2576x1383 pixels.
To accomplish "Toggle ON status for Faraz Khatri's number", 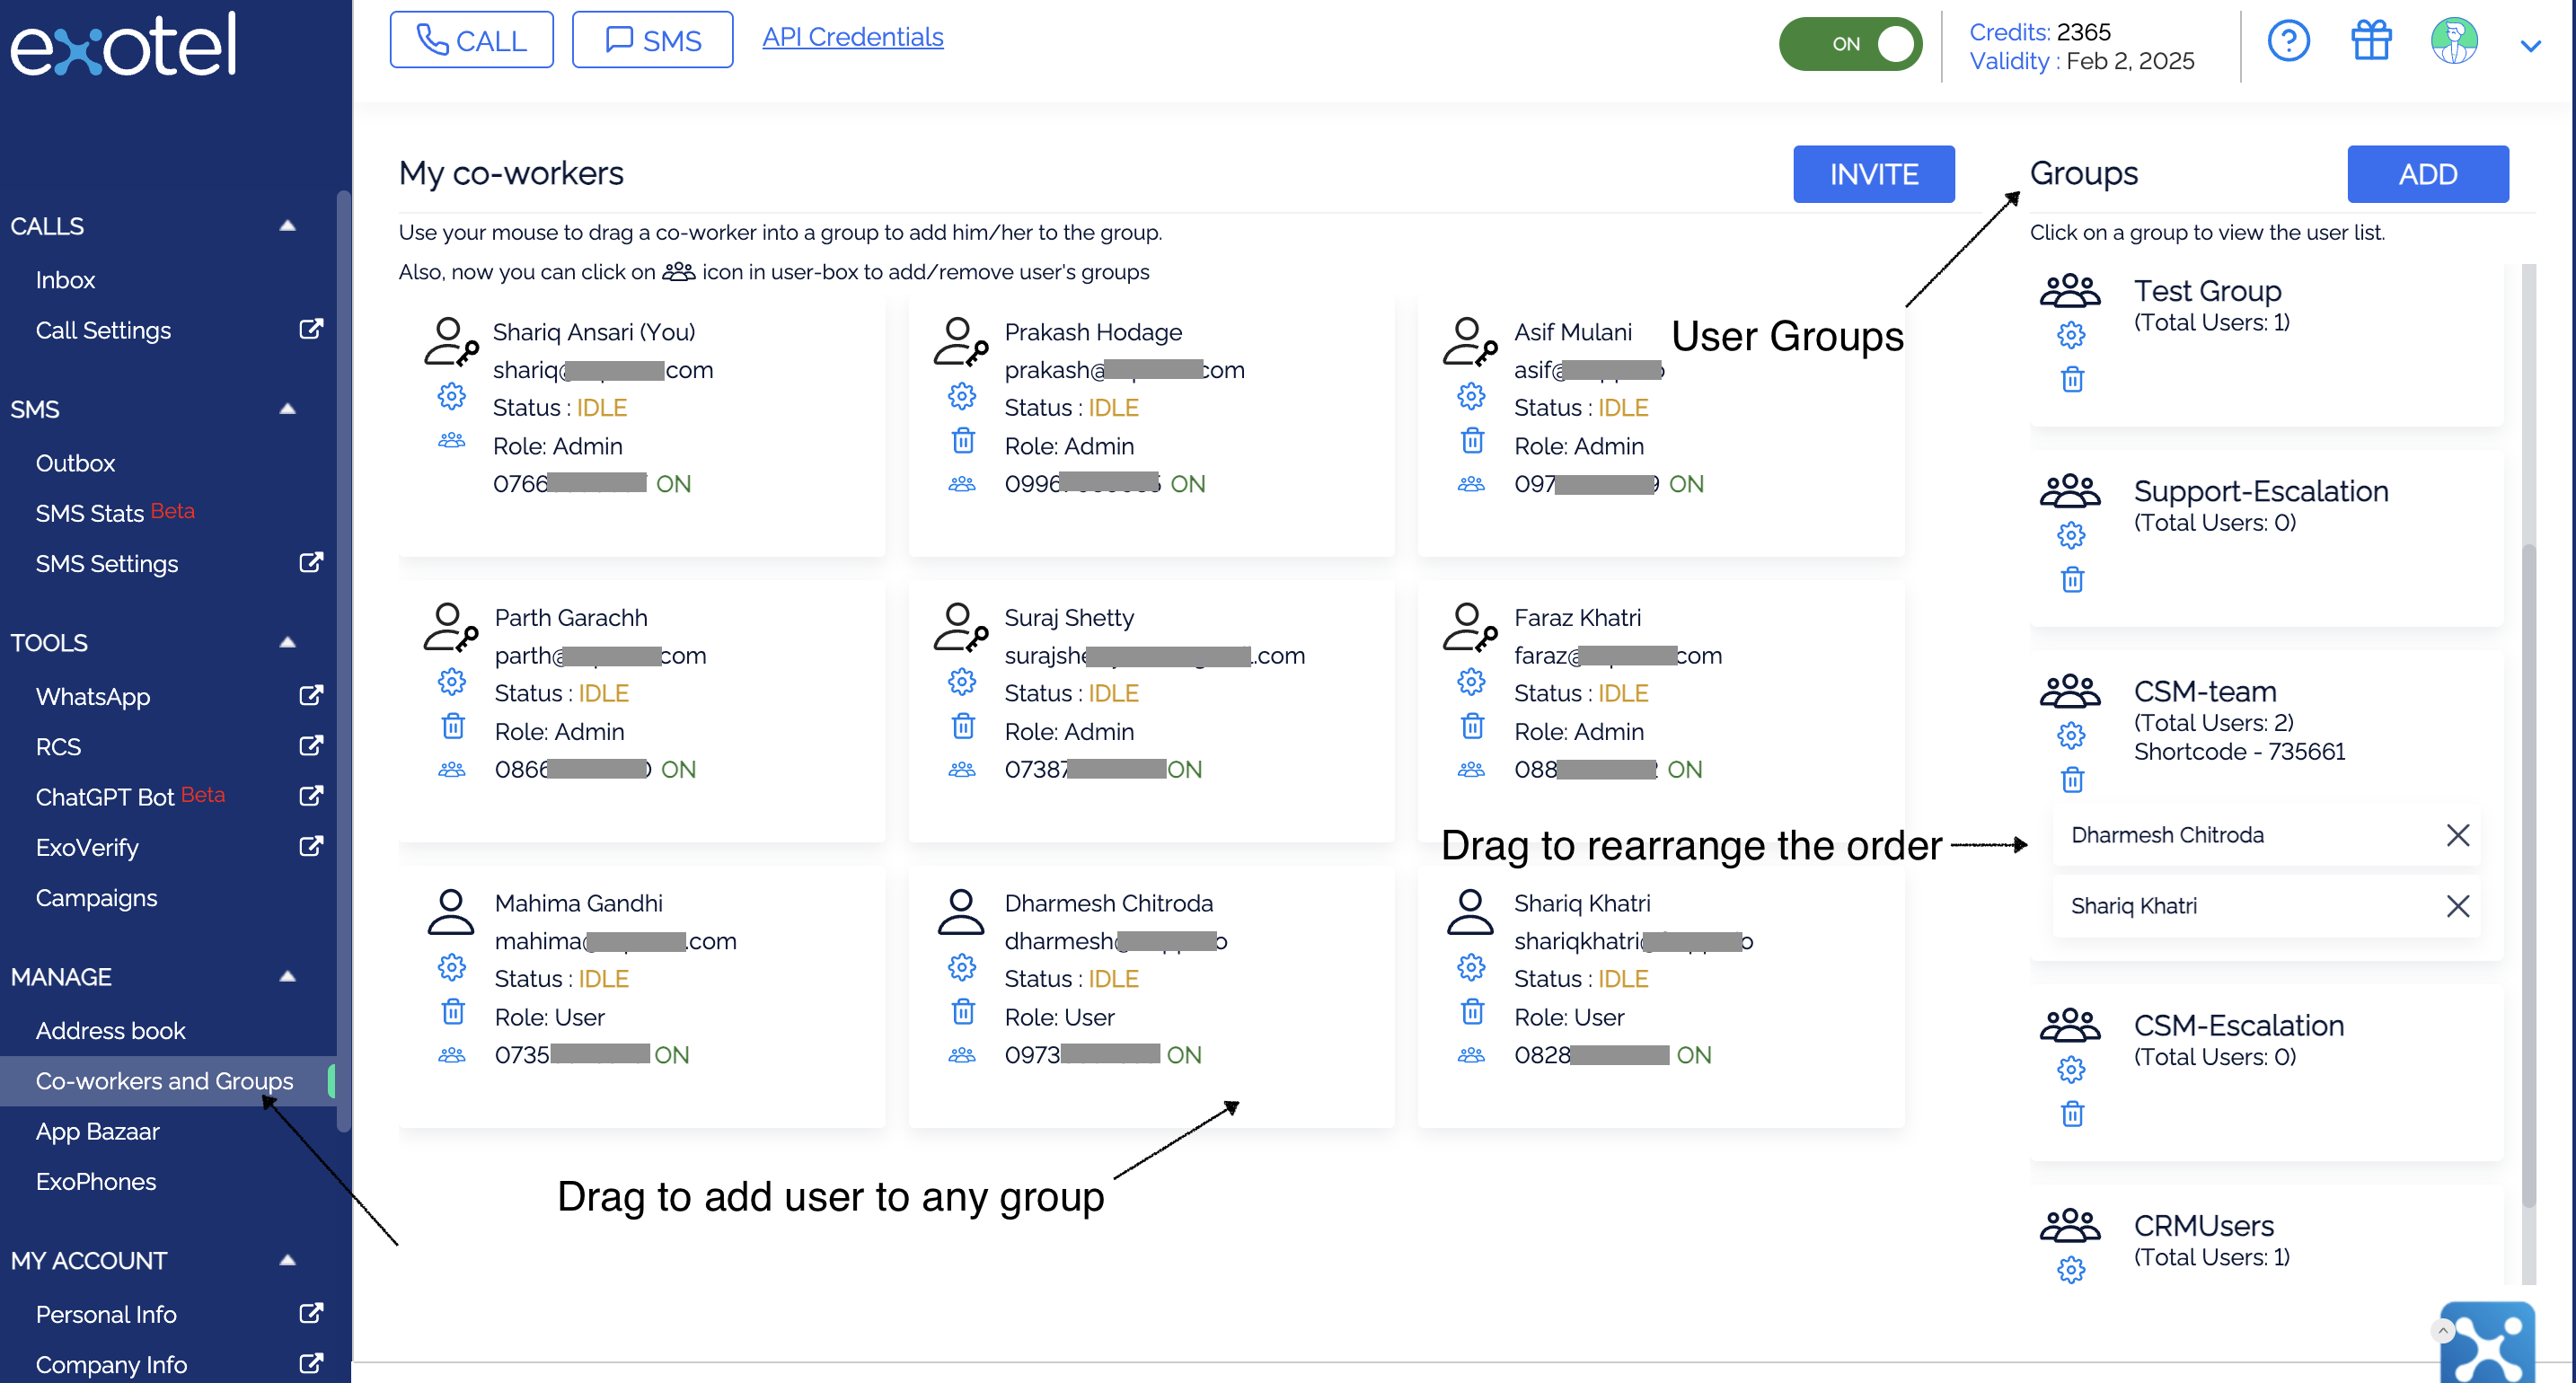I will (x=1684, y=769).
